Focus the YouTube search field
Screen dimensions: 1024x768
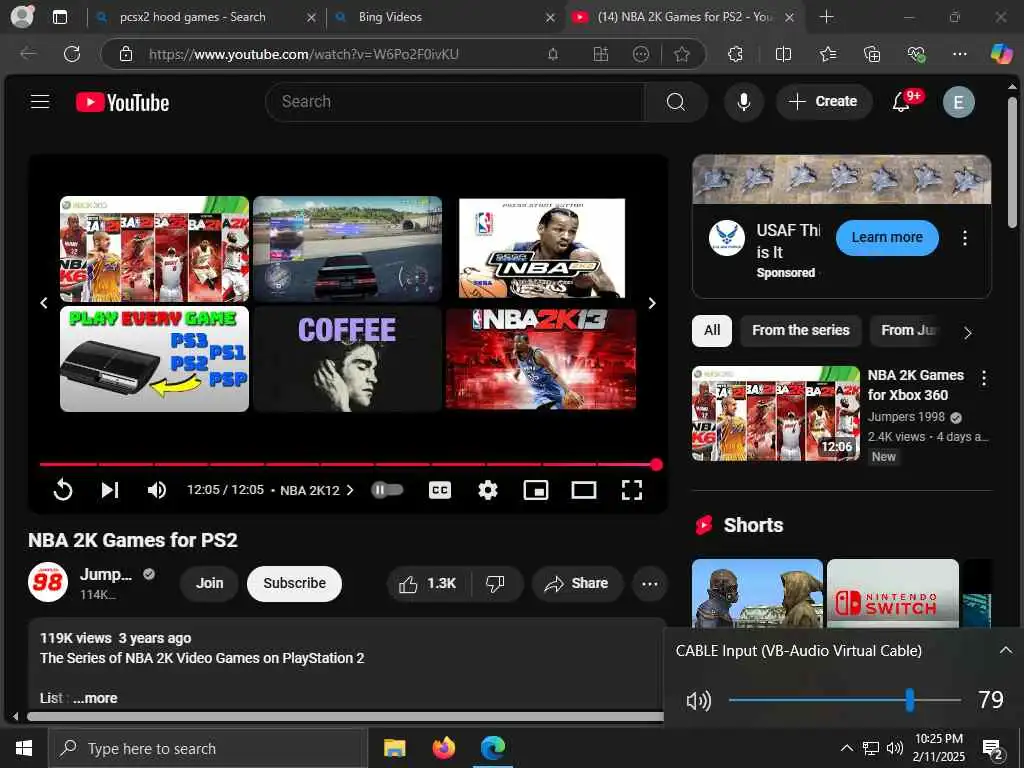coord(455,102)
